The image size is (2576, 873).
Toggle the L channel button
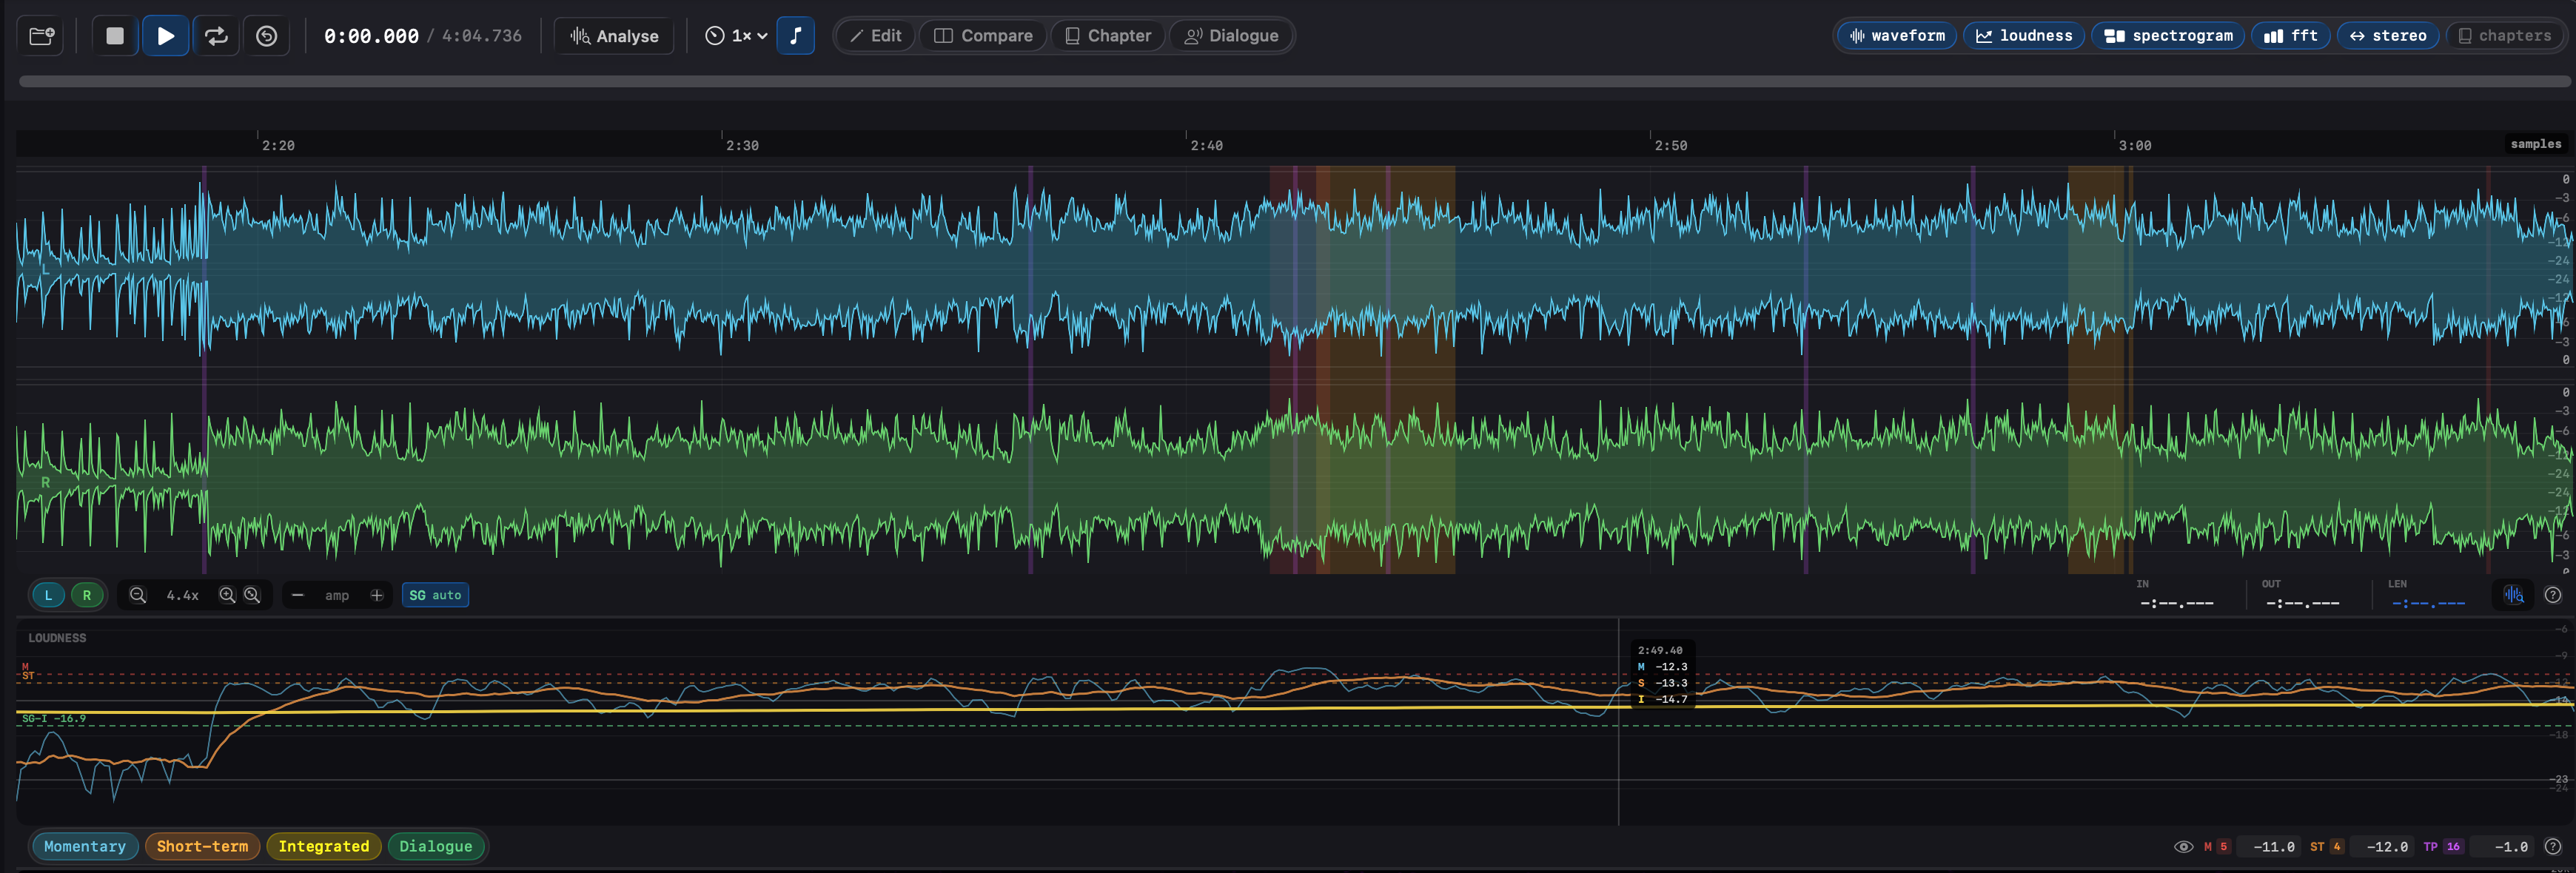tap(48, 595)
